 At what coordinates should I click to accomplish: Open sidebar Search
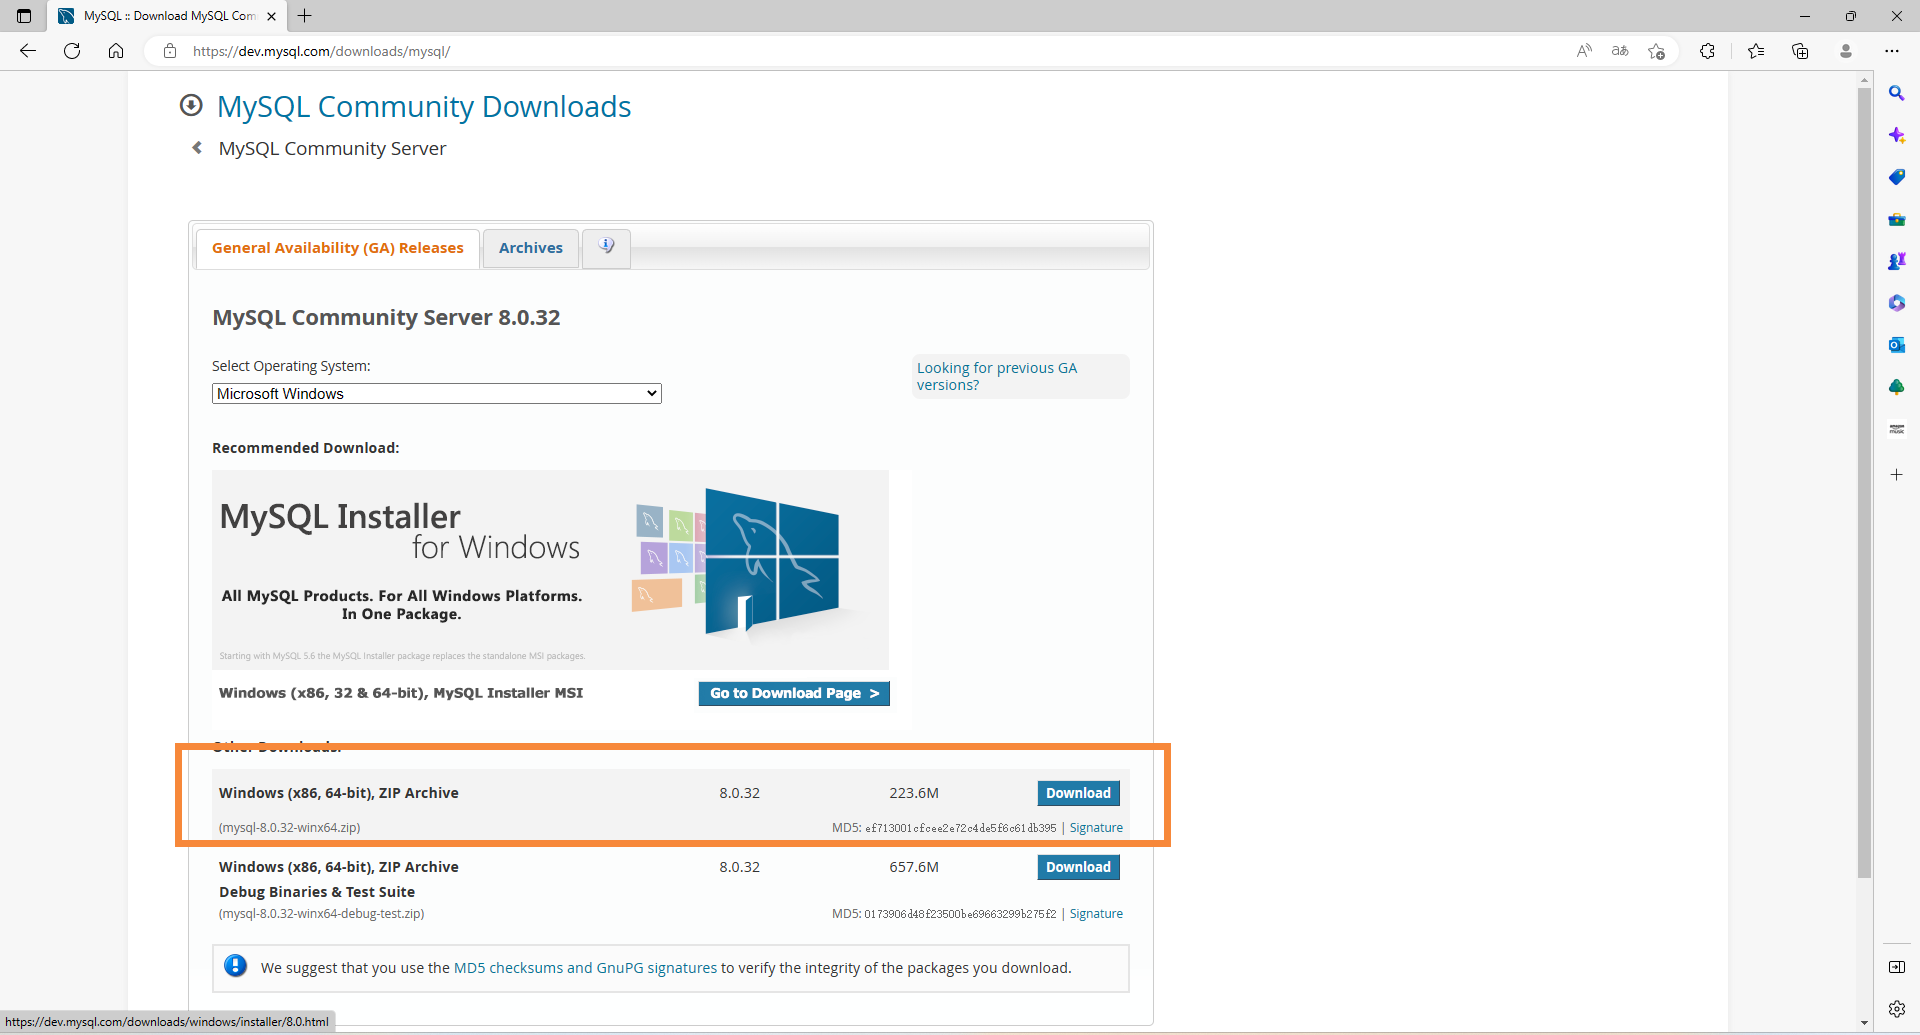[1896, 93]
